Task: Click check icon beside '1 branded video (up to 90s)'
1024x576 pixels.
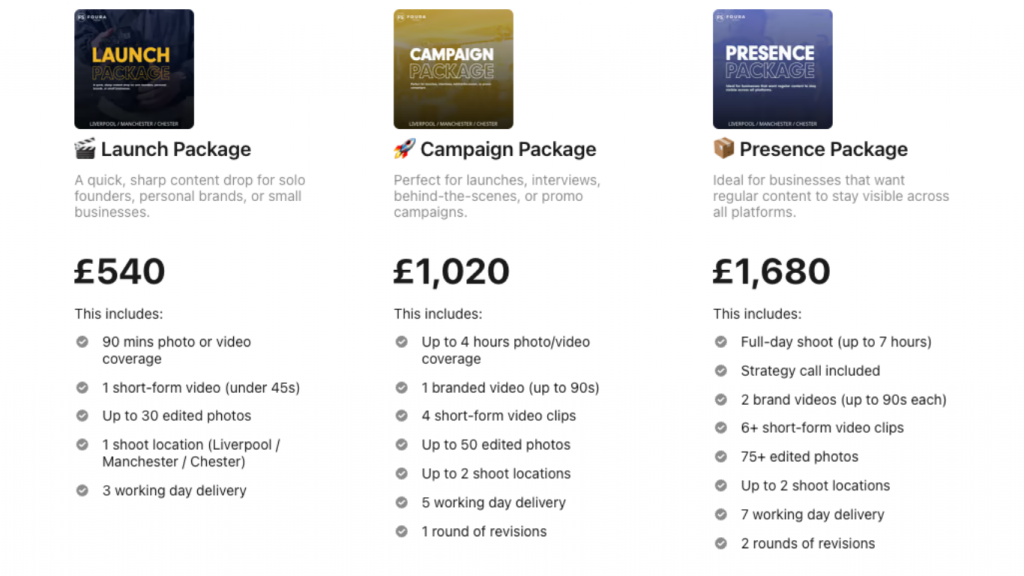Action: coord(402,387)
